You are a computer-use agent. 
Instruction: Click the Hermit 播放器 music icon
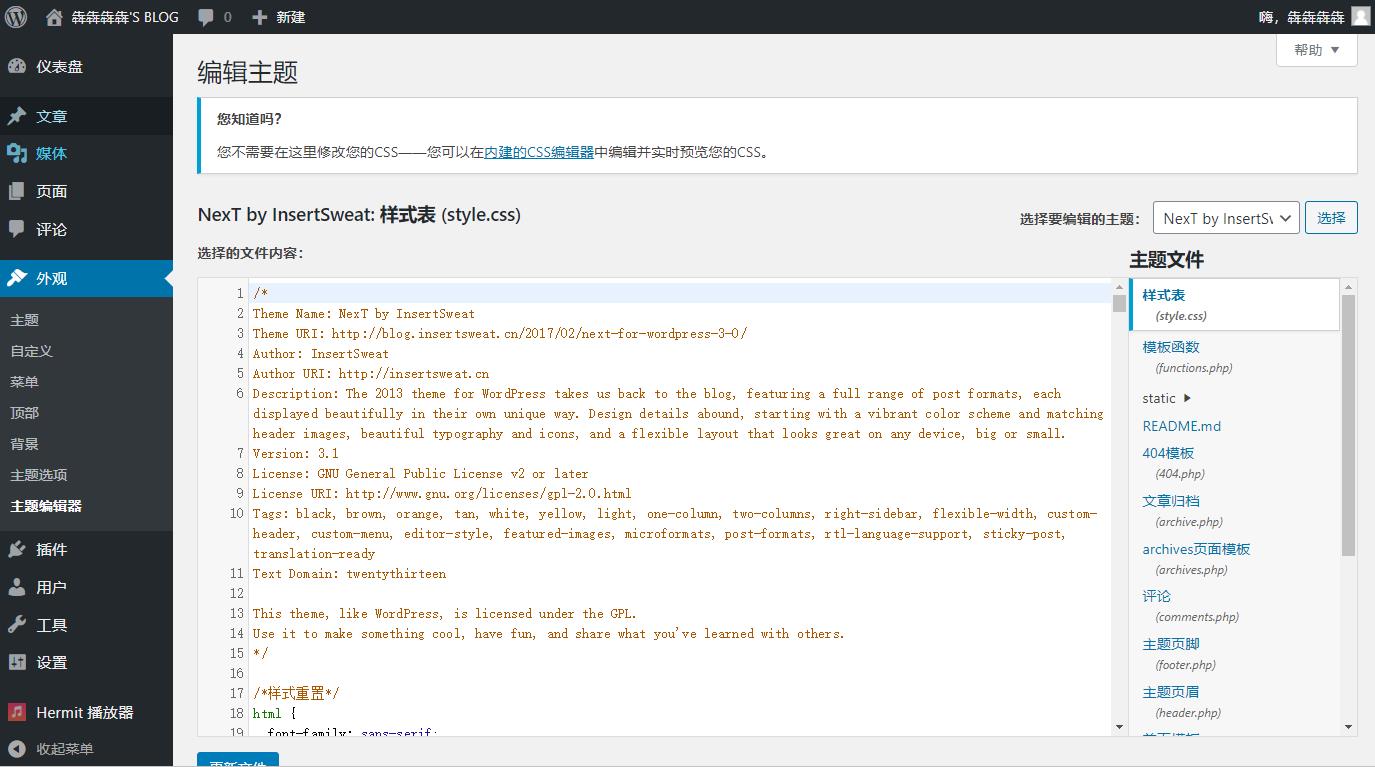pyautogui.click(x=17, y=712)
